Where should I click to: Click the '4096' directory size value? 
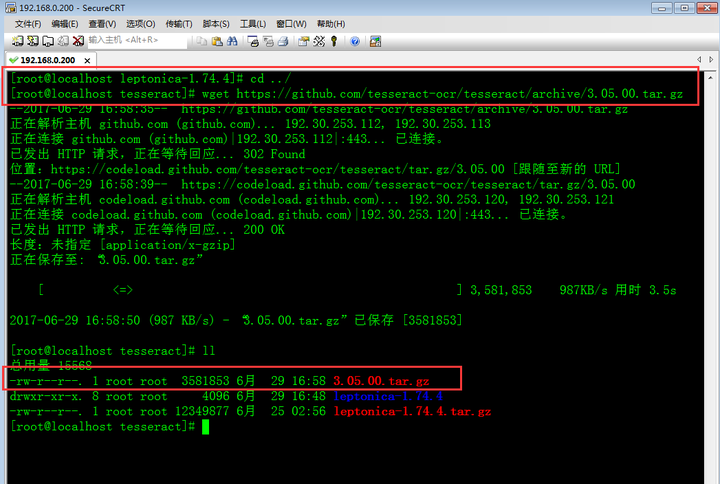216,396
